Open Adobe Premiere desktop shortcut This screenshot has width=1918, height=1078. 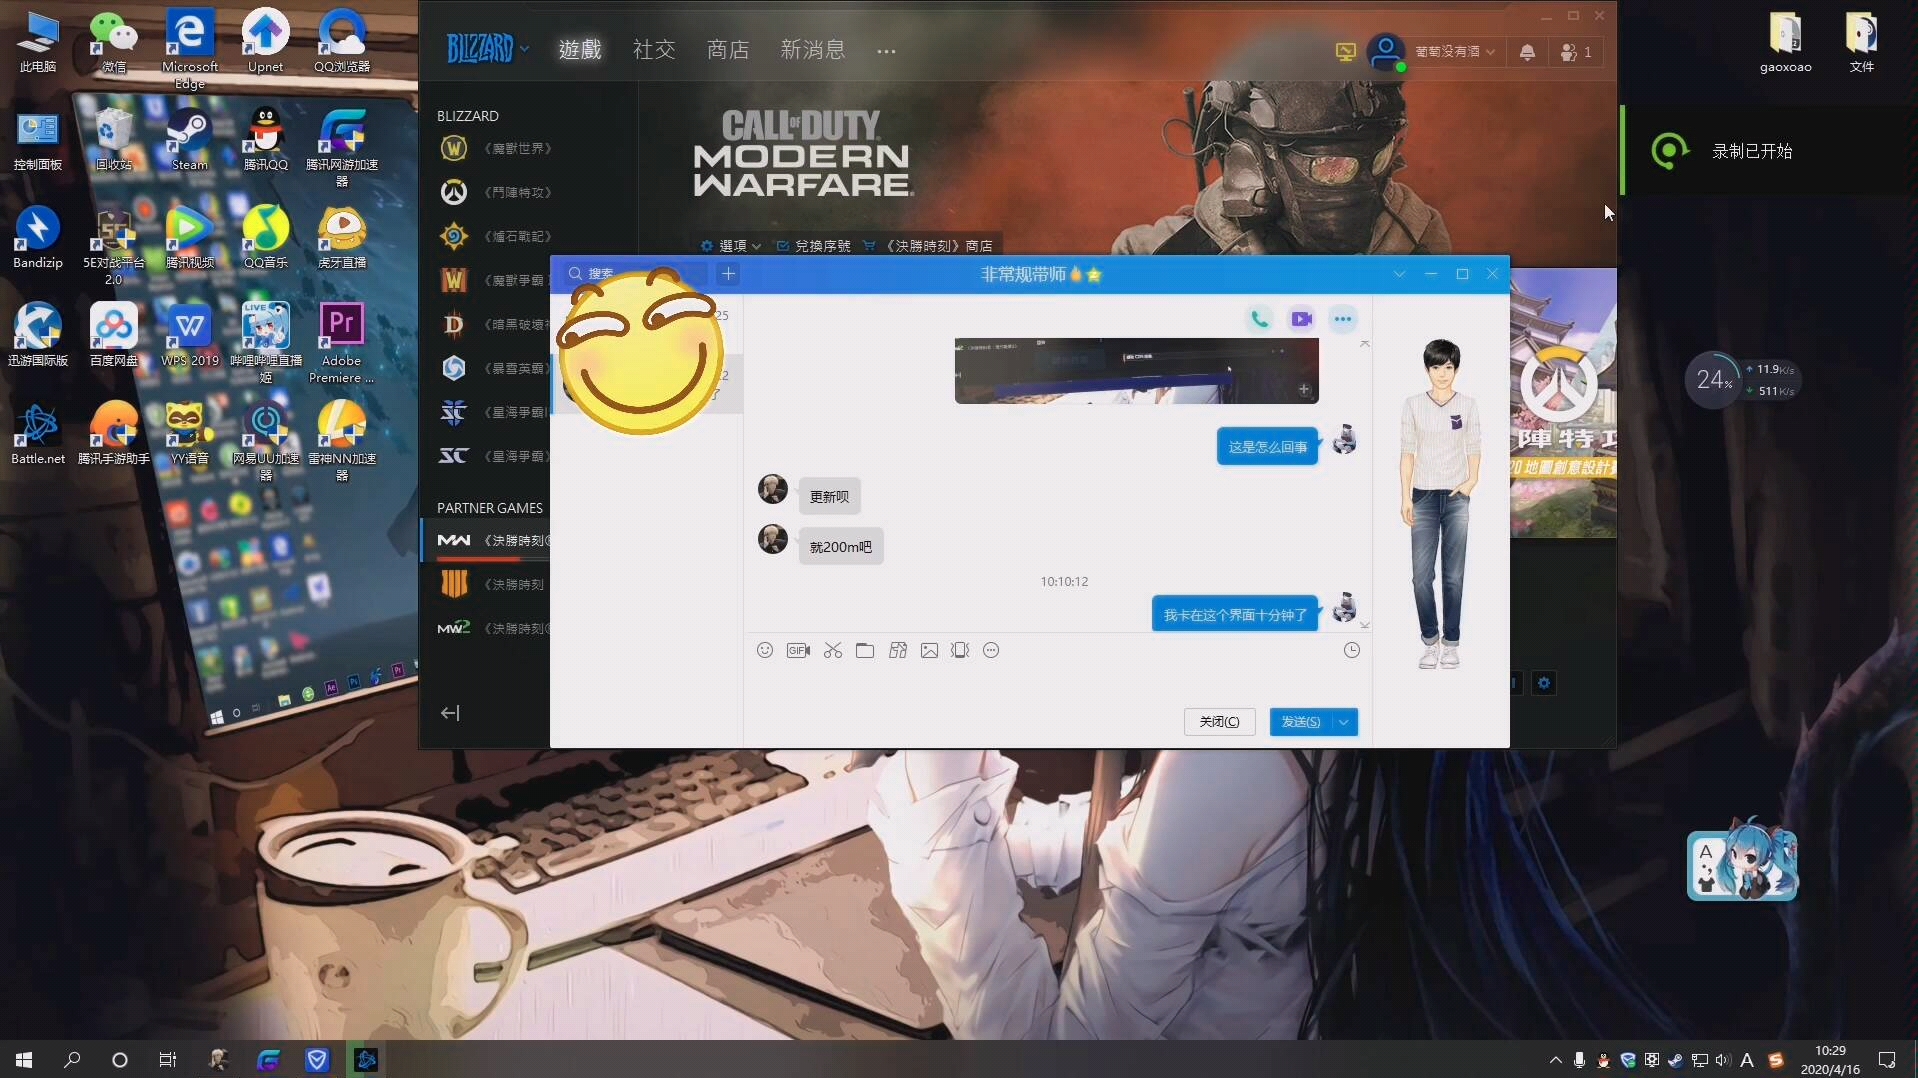pos(341,343)
